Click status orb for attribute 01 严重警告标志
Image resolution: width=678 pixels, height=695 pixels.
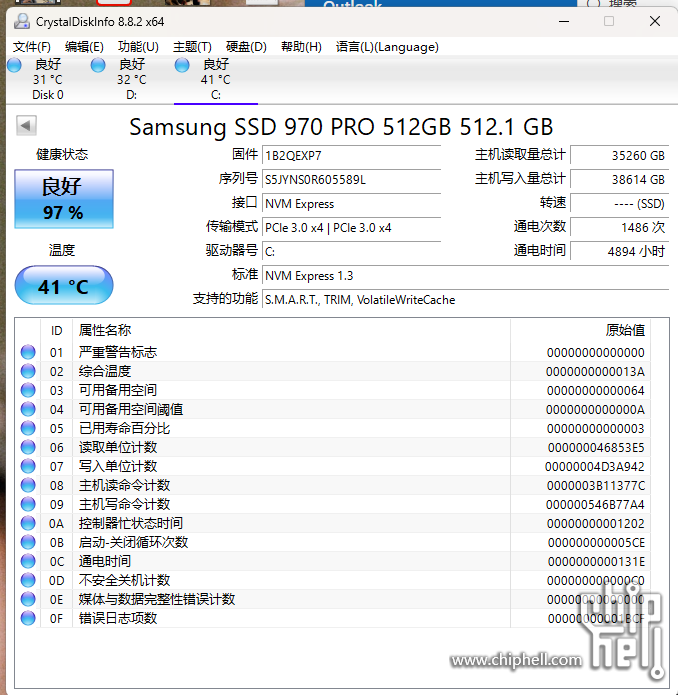pos(28,352)
